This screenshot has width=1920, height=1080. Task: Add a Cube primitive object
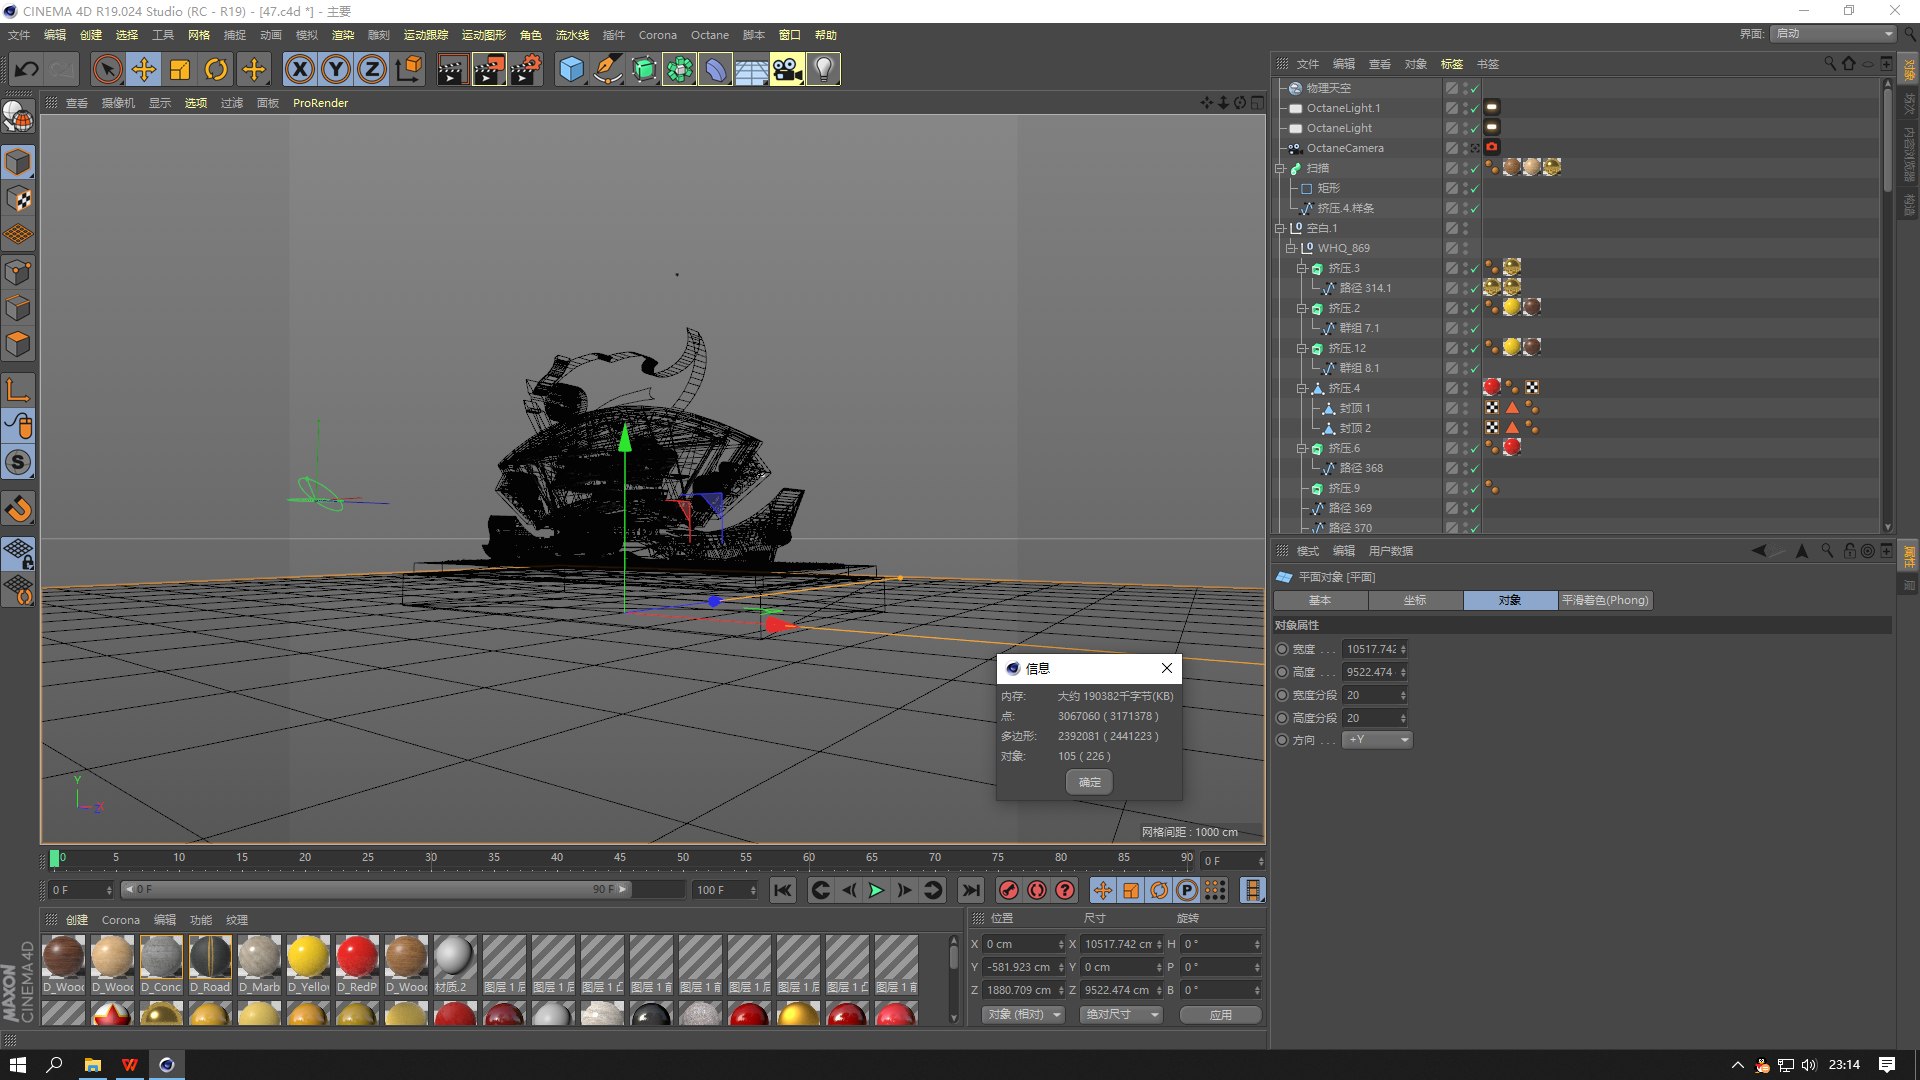point(571,69)
